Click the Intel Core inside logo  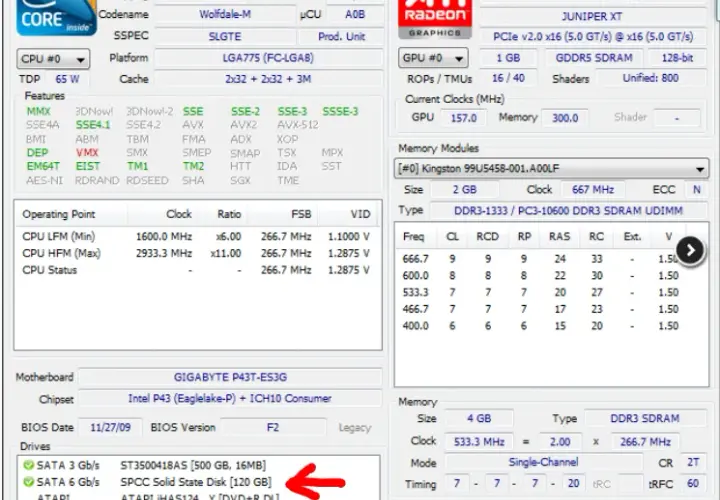pyautogui.click(x=56, y=17)
